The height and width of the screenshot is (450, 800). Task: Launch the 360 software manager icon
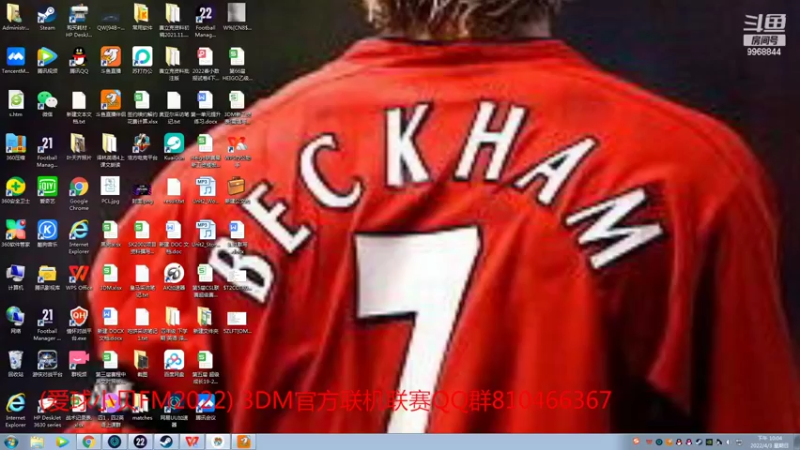15,234
